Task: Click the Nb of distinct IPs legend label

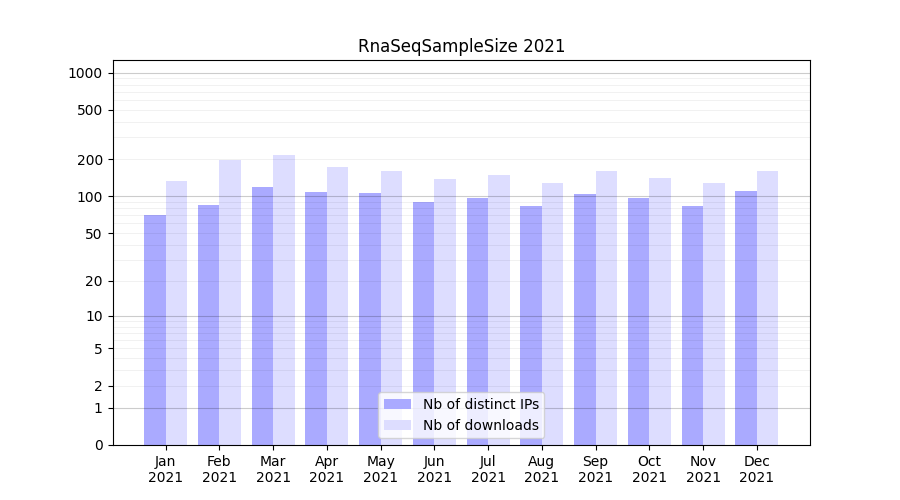Action: [480, 404]
